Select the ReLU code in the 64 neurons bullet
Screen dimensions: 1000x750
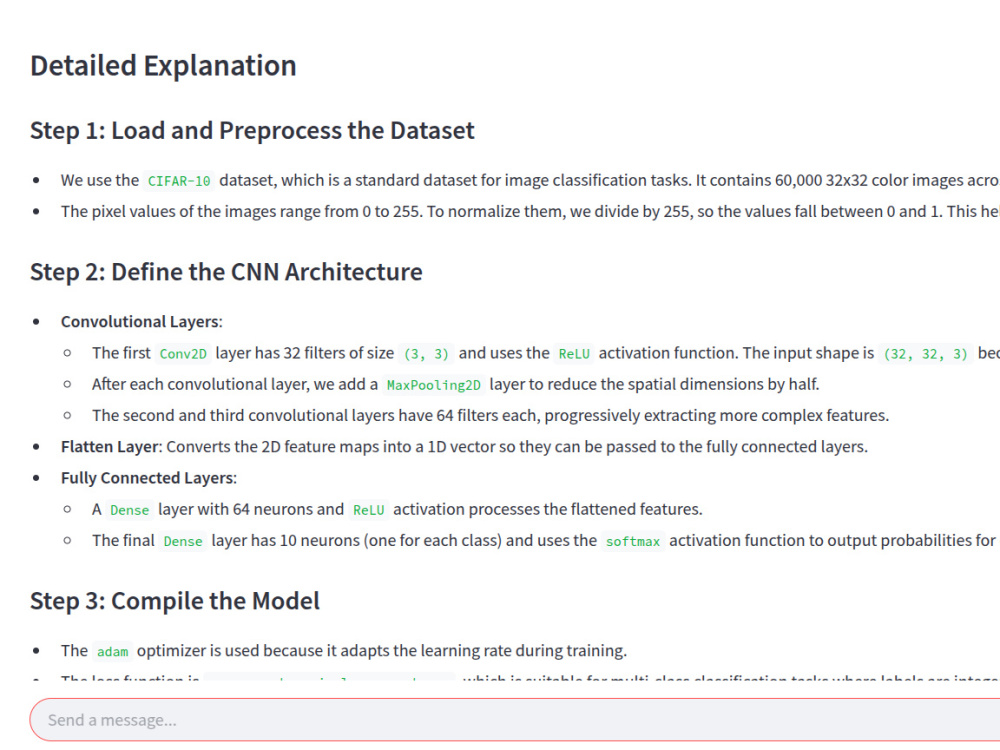coord(369,510)
